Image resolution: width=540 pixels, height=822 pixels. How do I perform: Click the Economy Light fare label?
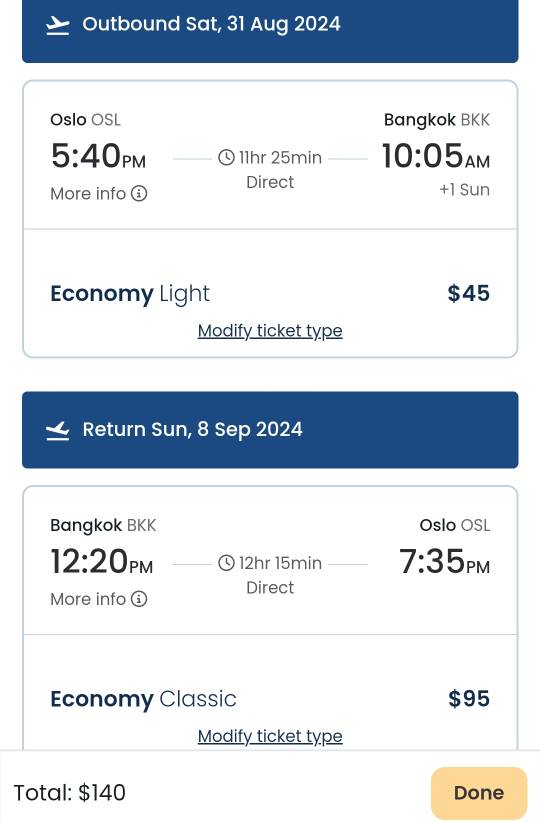point(130,294)
